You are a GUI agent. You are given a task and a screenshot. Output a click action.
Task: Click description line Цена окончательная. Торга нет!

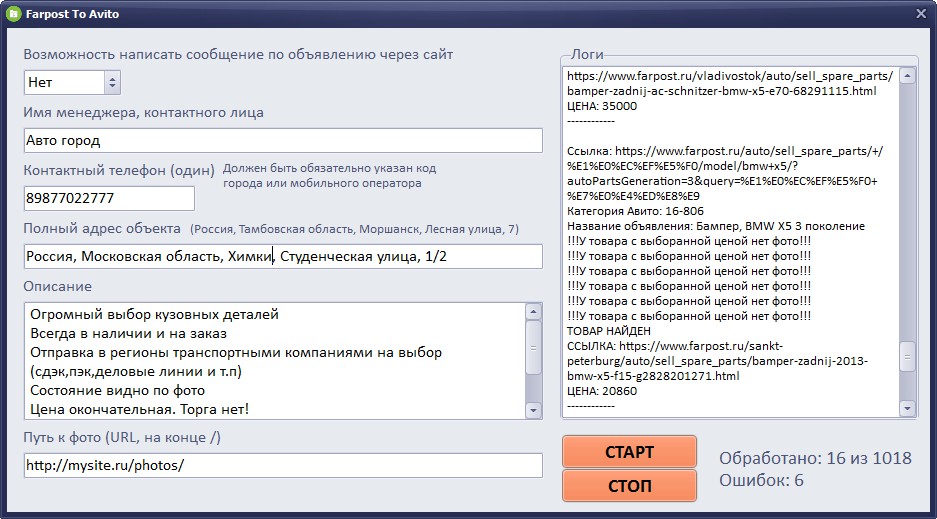(x=139, y=409)
